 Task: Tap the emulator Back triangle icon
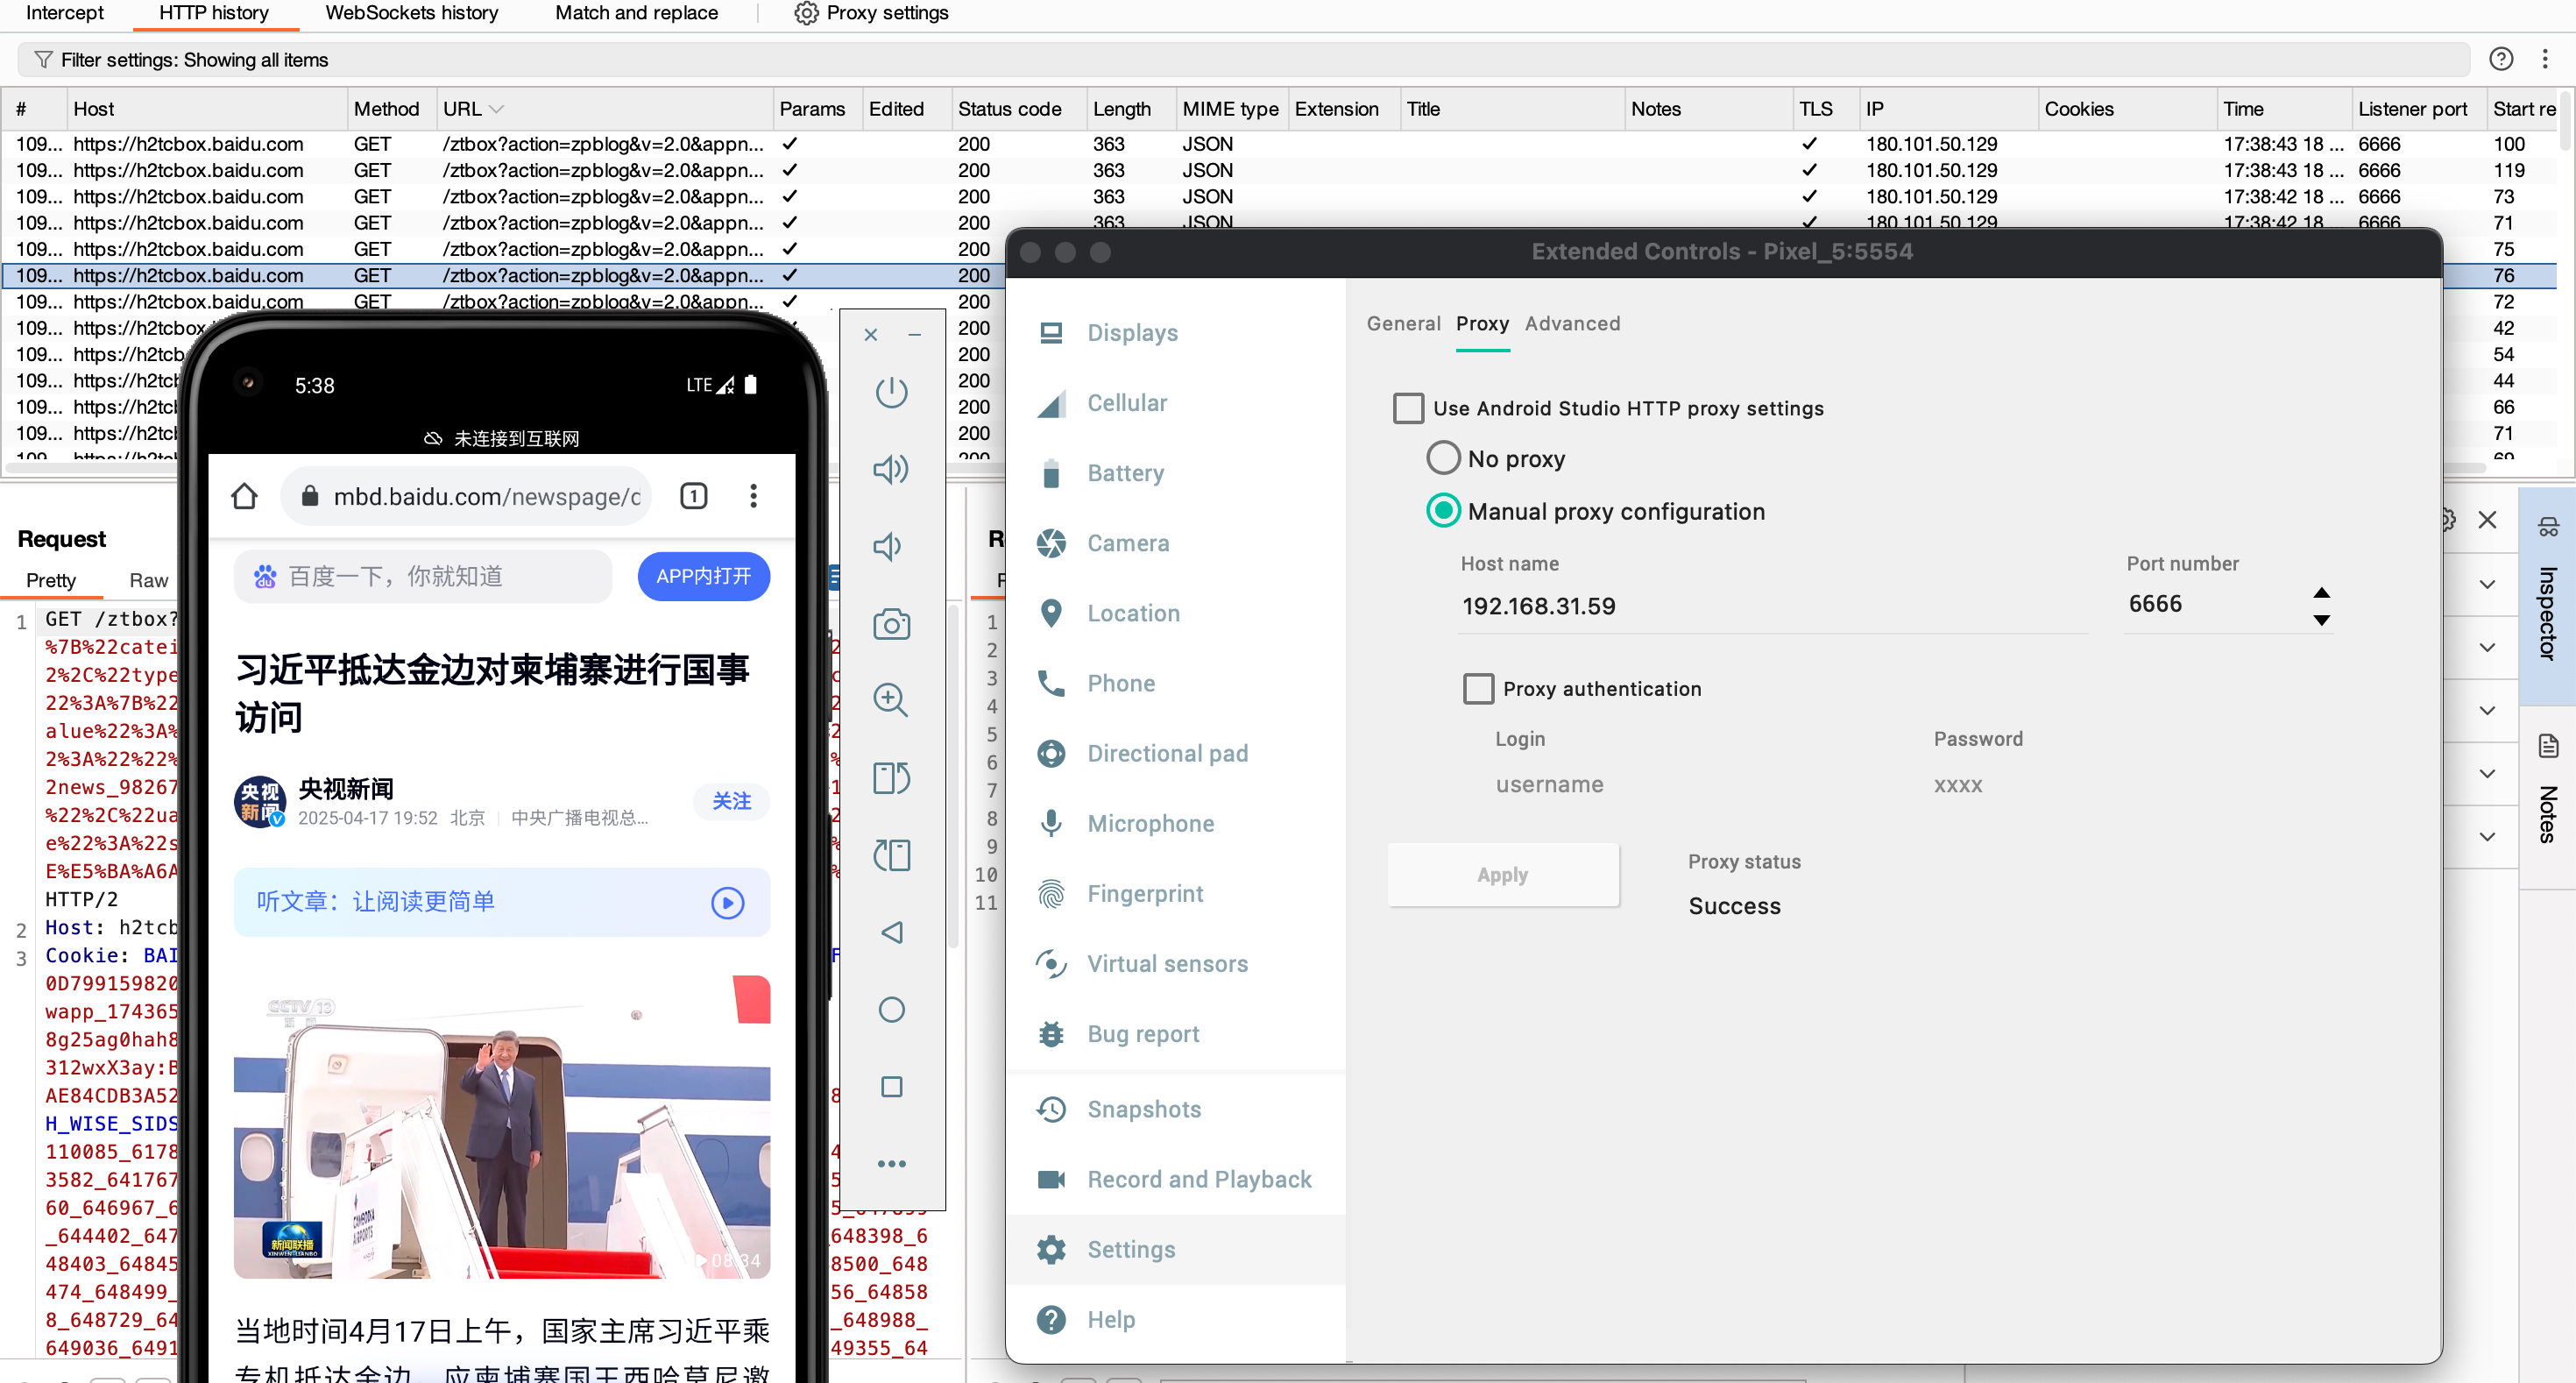(891, 932)
